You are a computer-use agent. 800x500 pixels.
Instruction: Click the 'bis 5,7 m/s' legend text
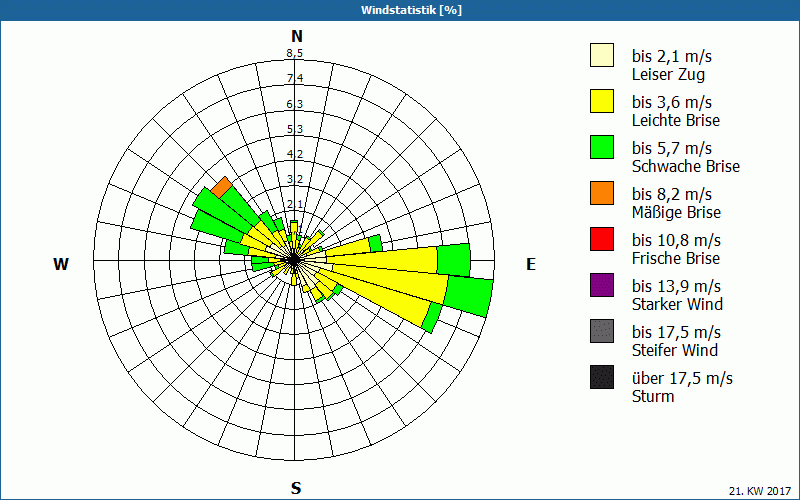671,148
